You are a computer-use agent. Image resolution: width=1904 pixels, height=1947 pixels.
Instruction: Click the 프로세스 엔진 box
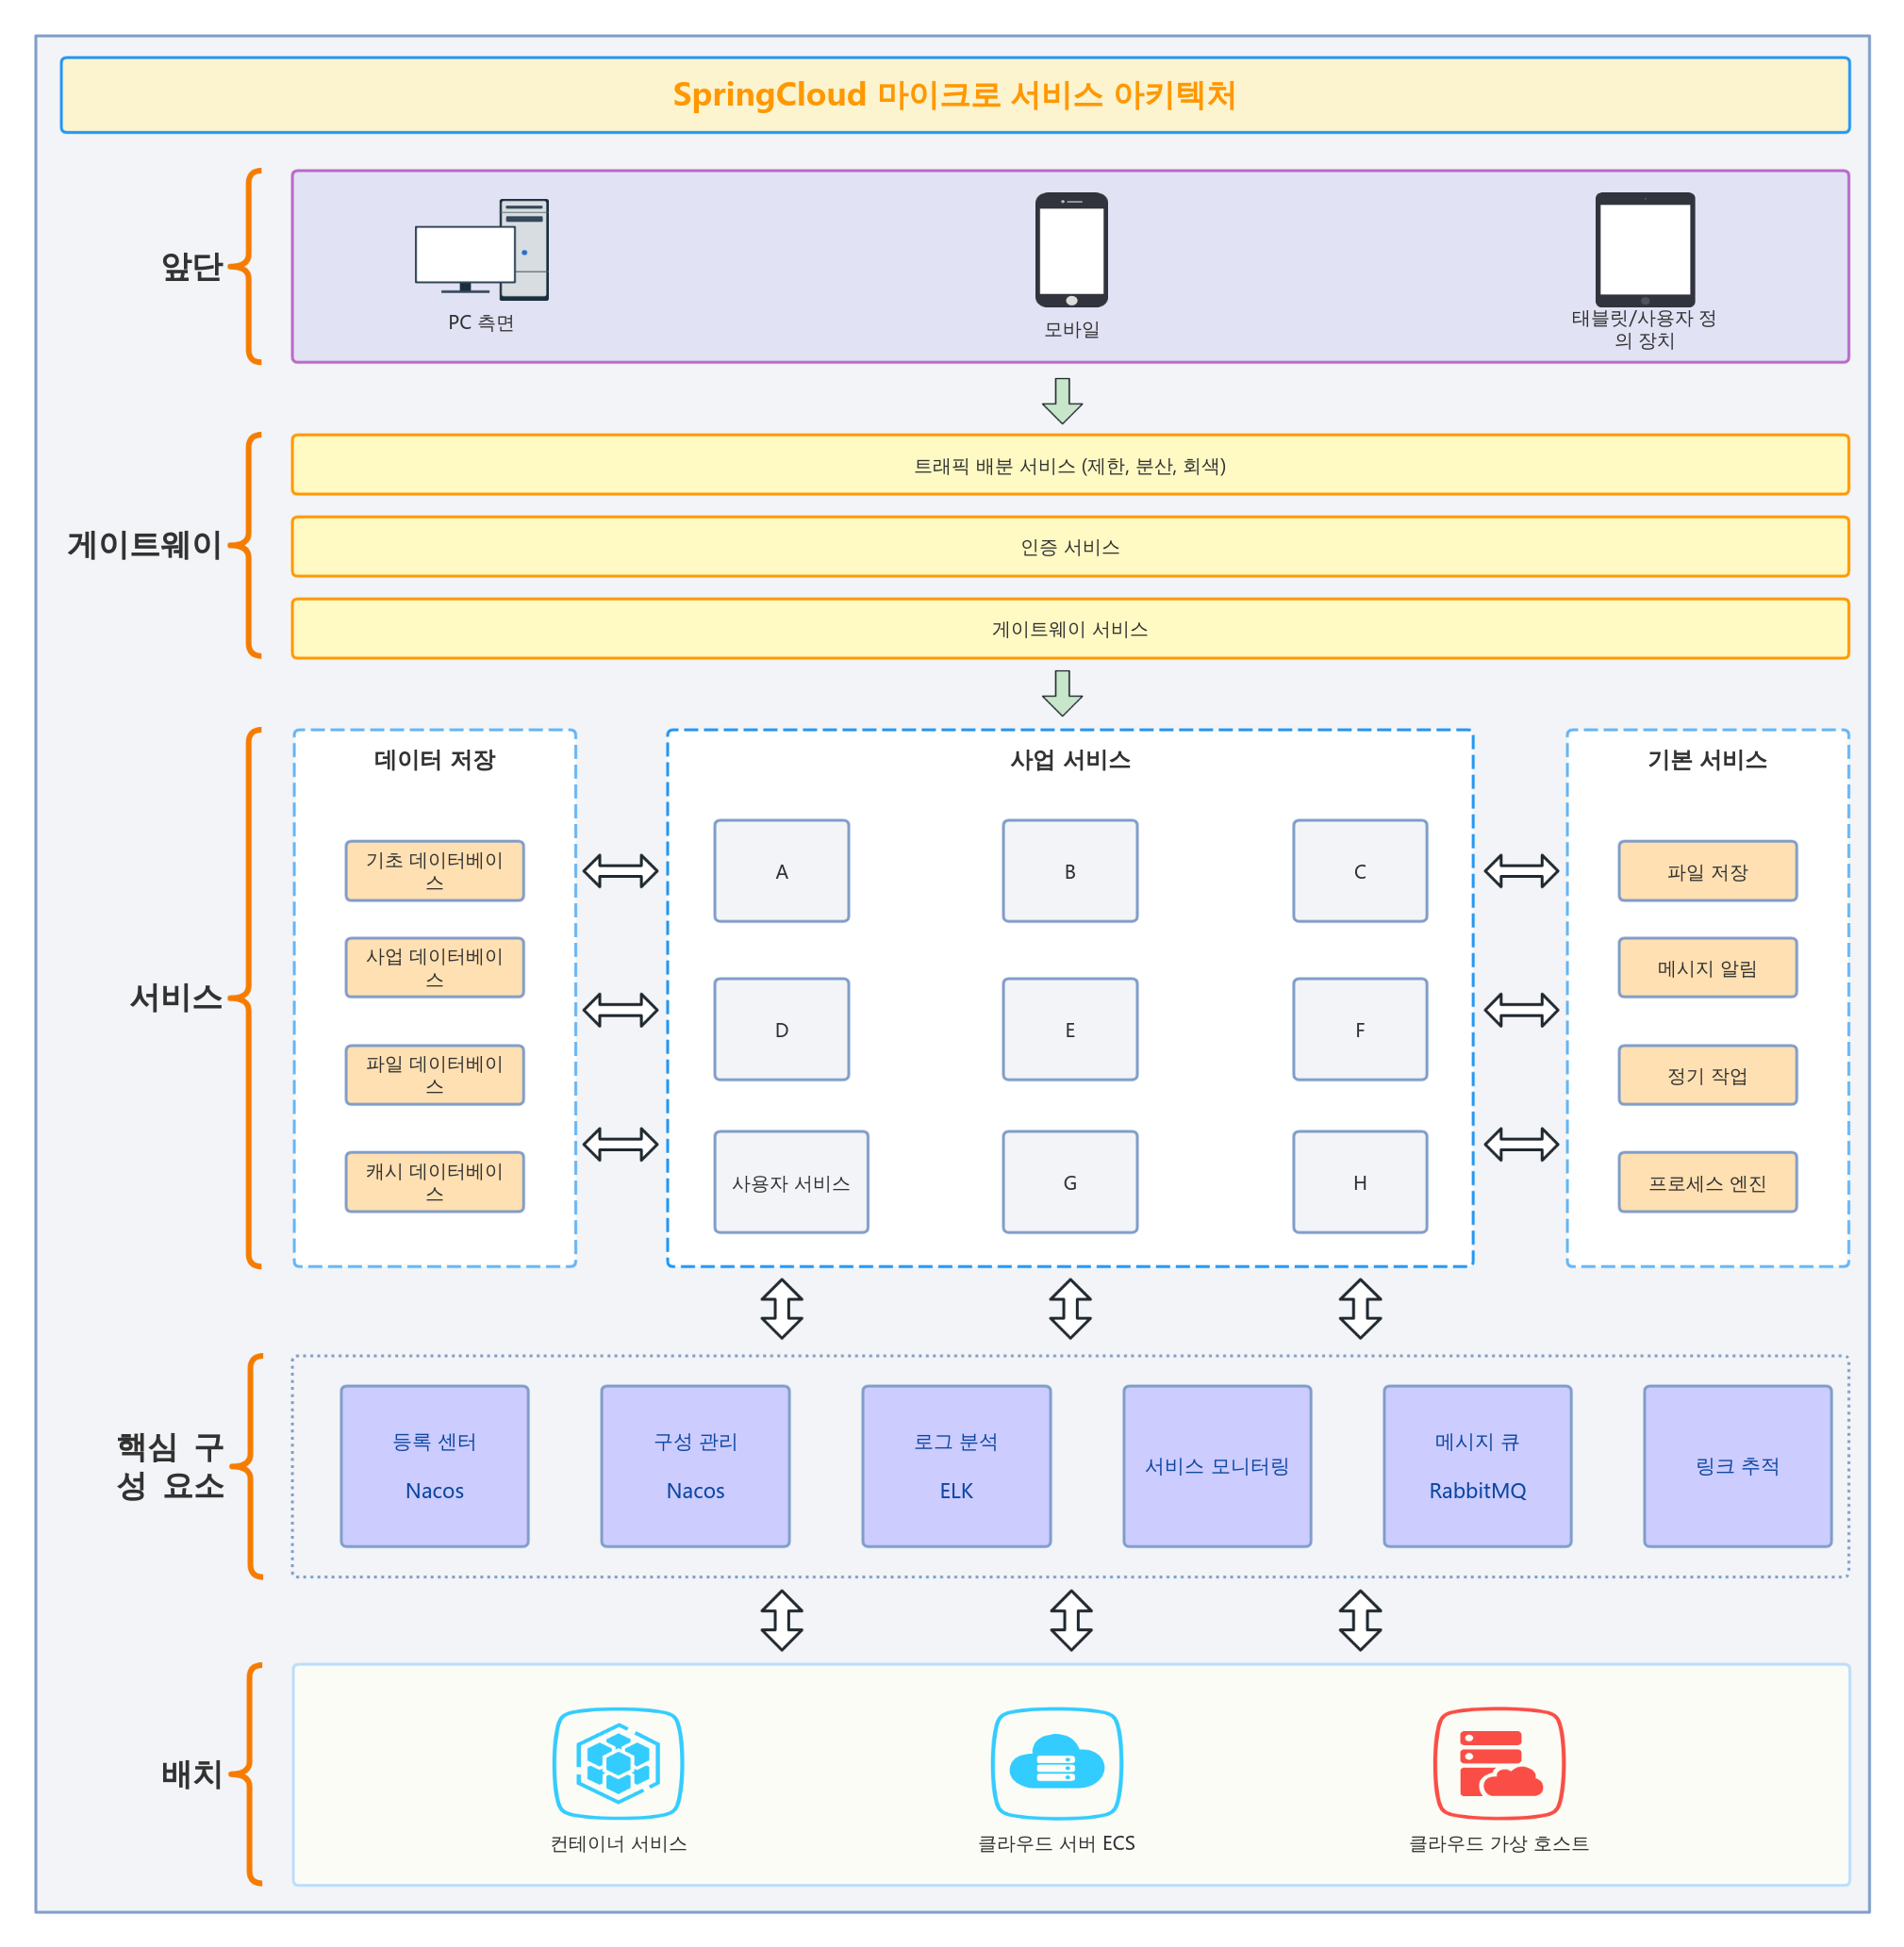tap(1708, 1182)
